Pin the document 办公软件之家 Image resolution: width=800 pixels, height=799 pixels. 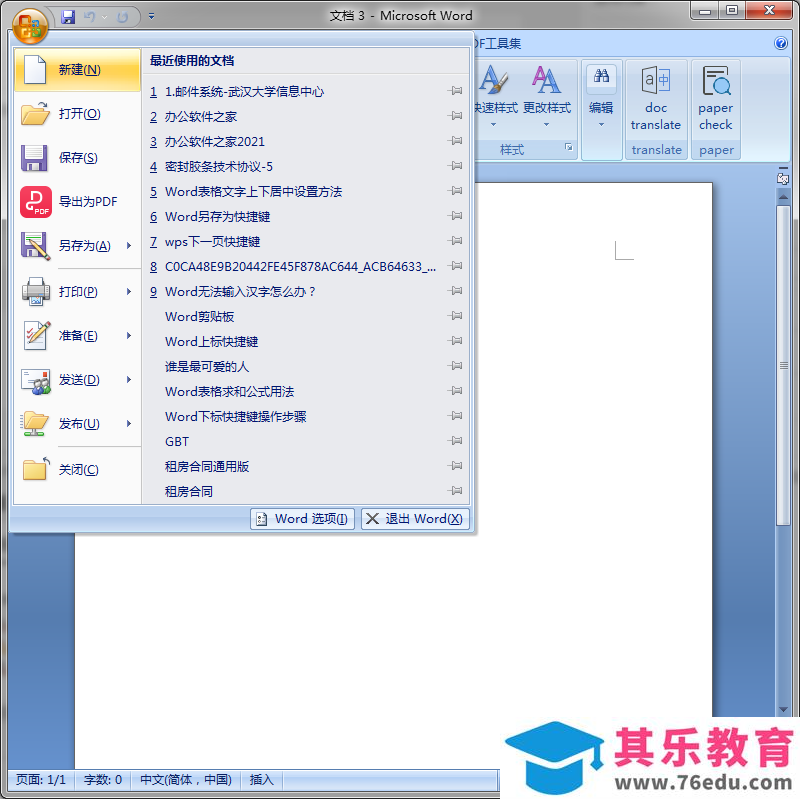click(x=455, y=116)
